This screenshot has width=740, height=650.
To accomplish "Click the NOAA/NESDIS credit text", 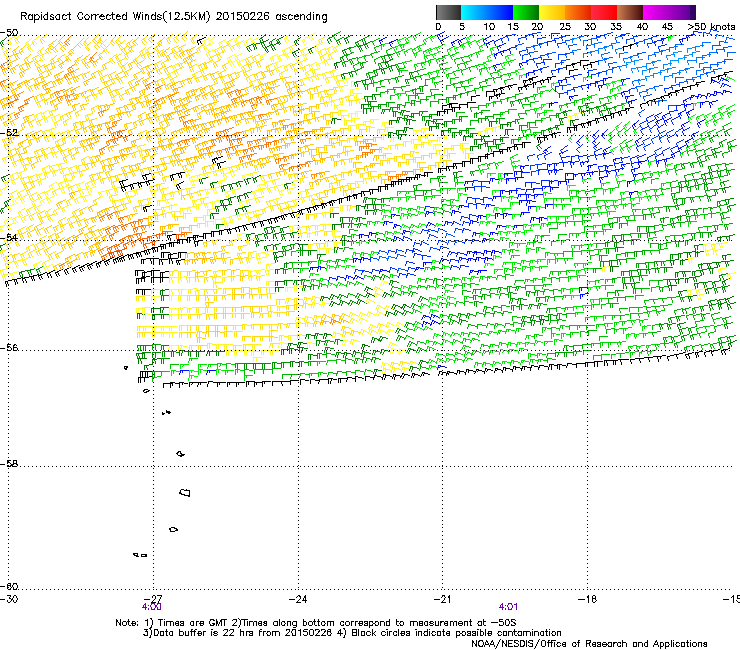I will pyautogui.click(x=589, y=644).
